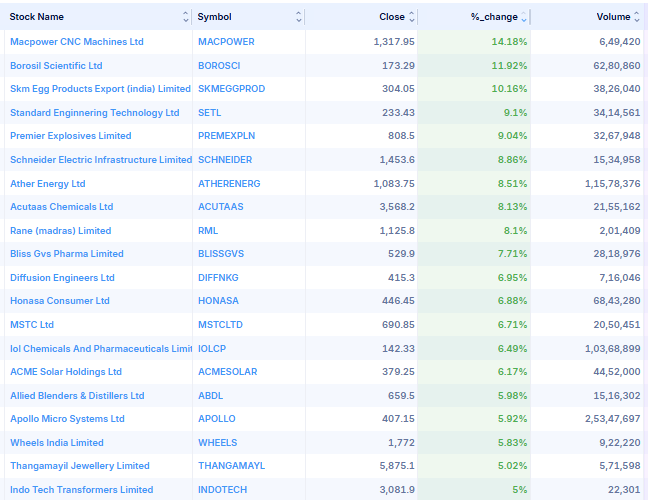Click the INDOTECH symbol
This screenshot has width=648, height=500.
(x=222, y=490)
